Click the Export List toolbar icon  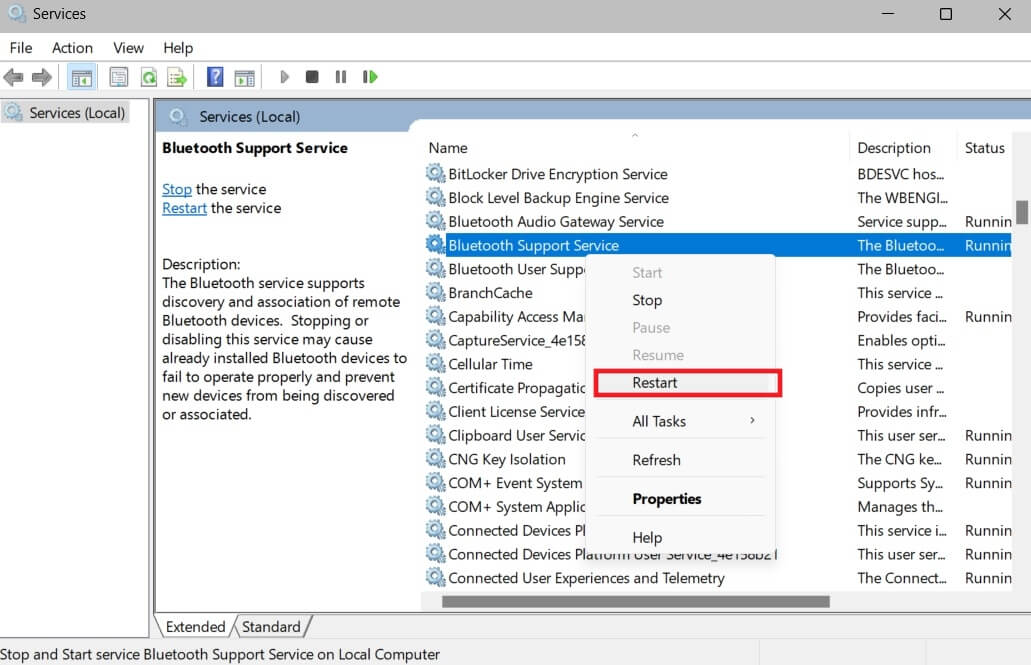coord(176,77)
